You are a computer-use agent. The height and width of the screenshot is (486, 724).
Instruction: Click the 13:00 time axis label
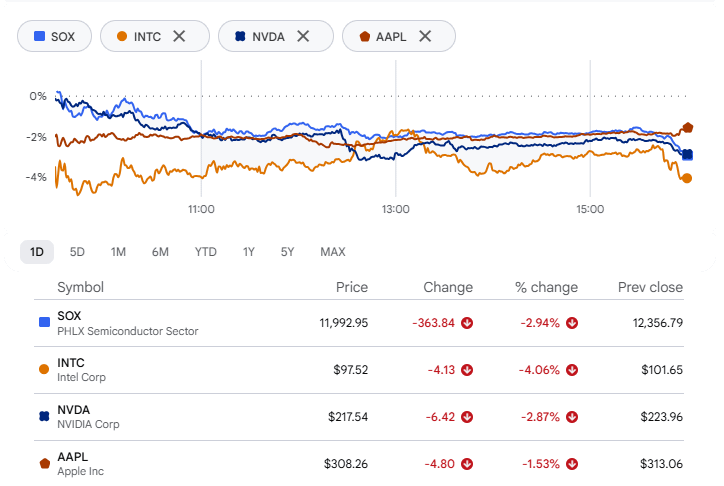pyautogui.click(x=395, y=209)
